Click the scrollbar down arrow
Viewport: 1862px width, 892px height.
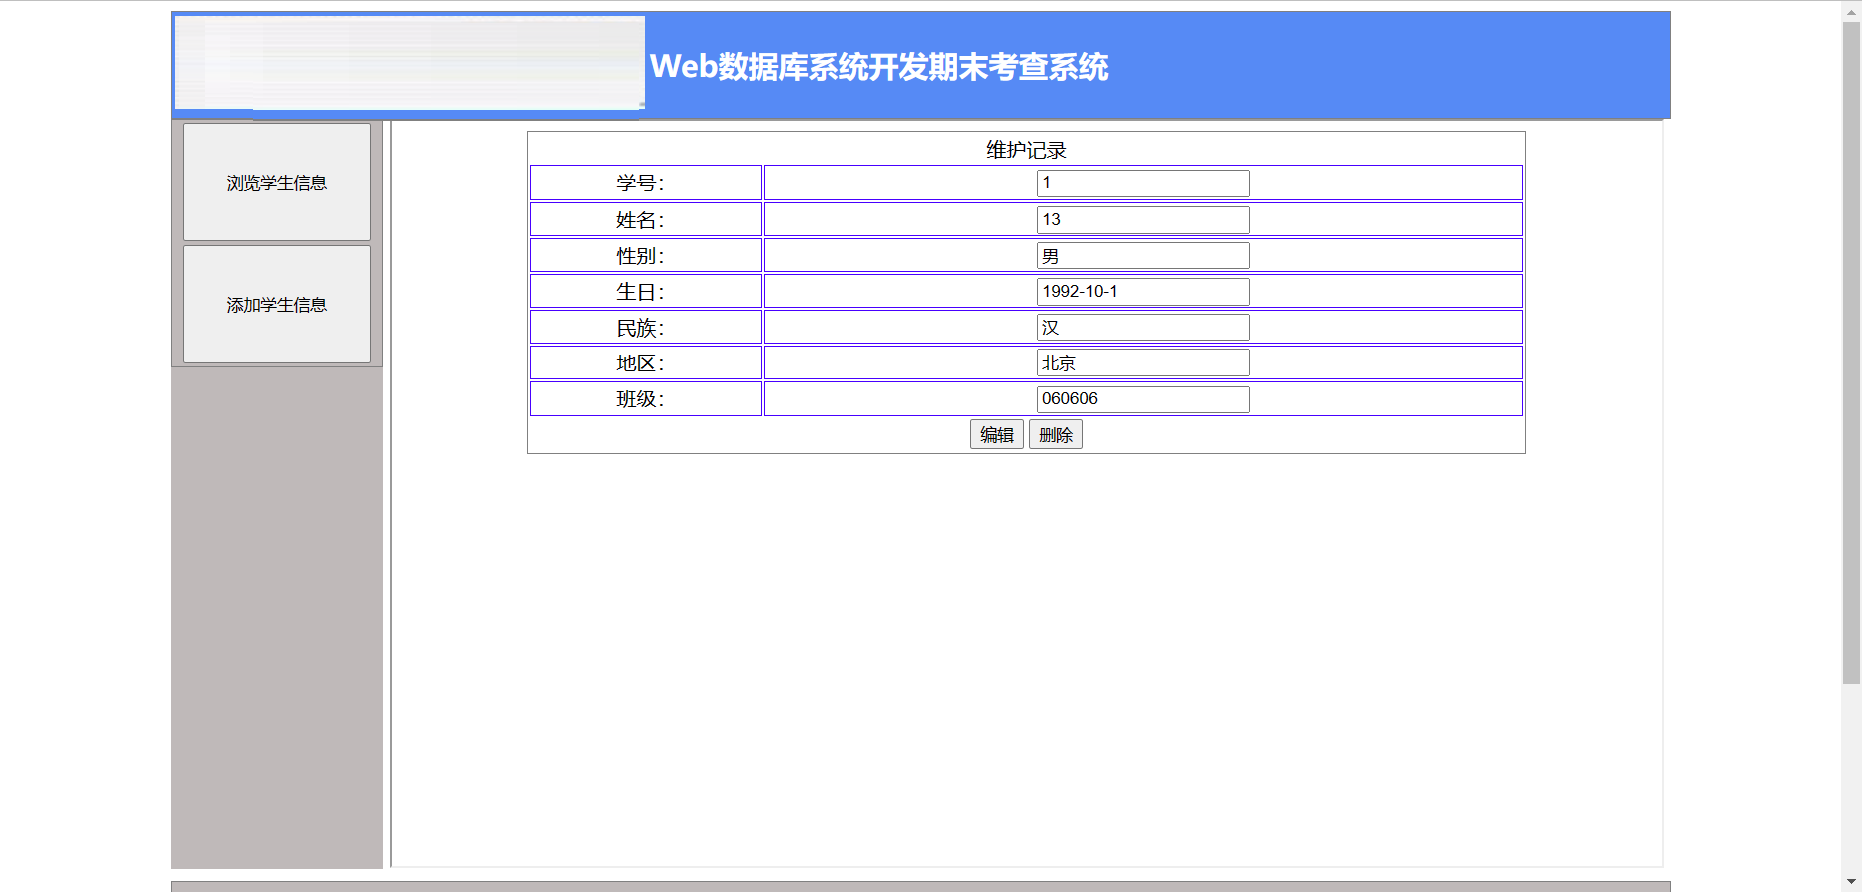pos(1851,882)
